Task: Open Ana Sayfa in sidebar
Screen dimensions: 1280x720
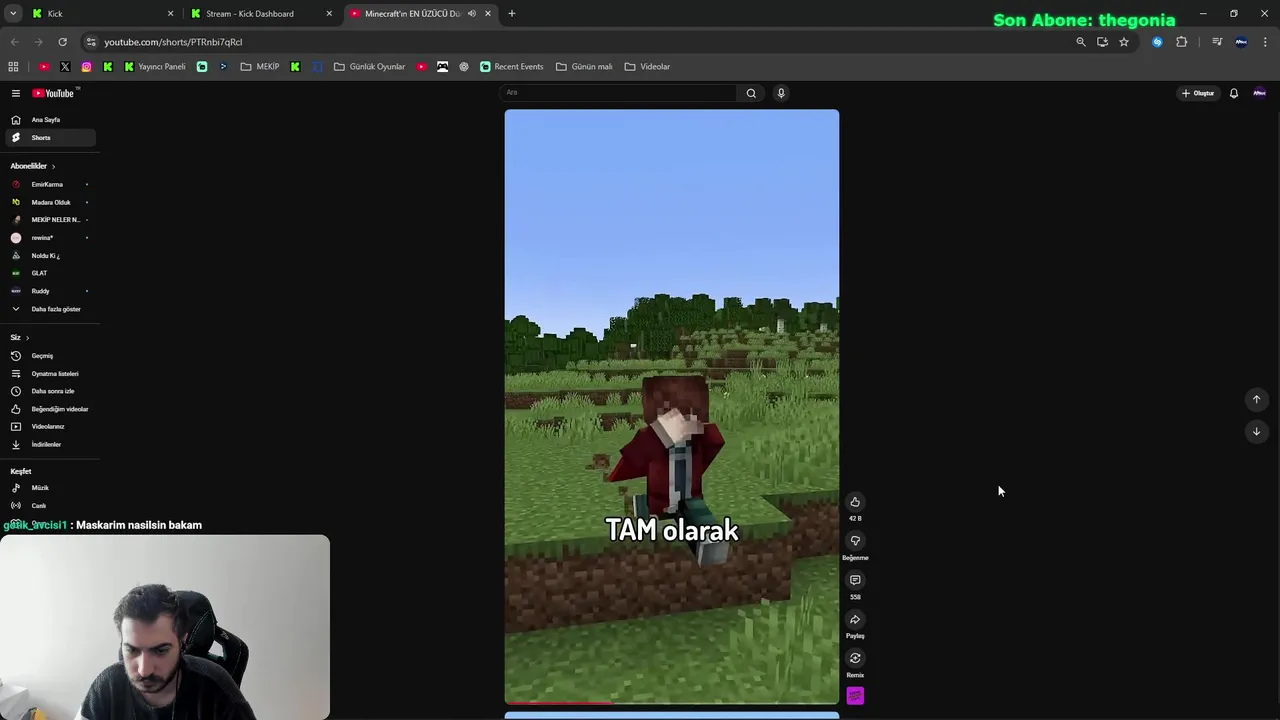Action: 48,120
